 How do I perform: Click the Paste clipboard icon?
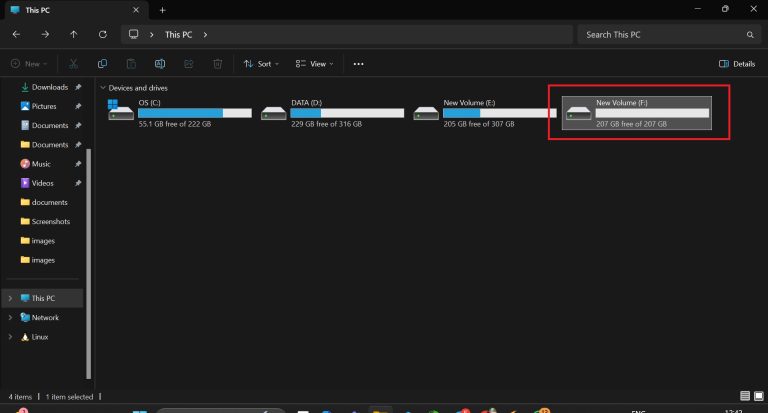tap(131, 64)
